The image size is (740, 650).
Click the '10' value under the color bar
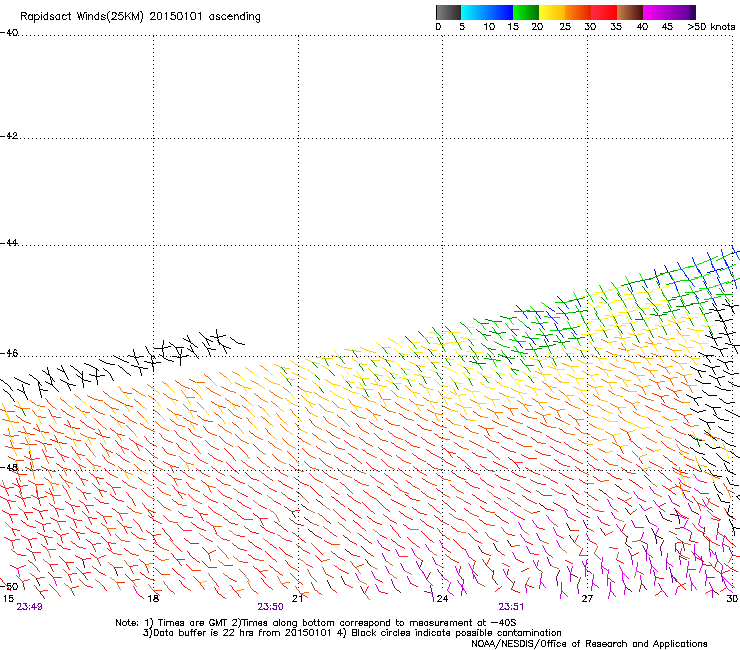pos(489,27)
